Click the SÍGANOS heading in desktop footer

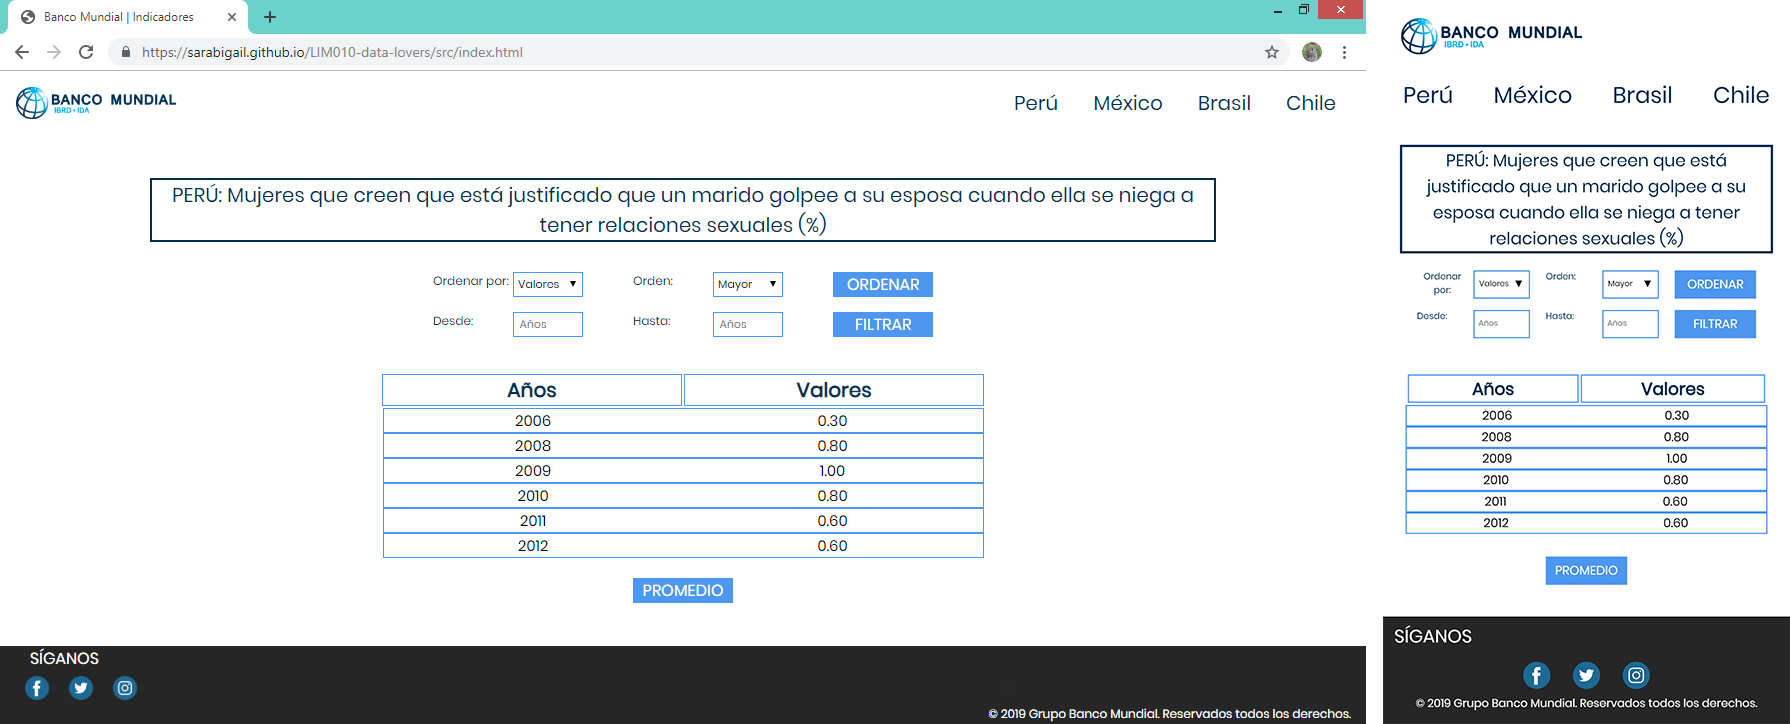(64, 658)
